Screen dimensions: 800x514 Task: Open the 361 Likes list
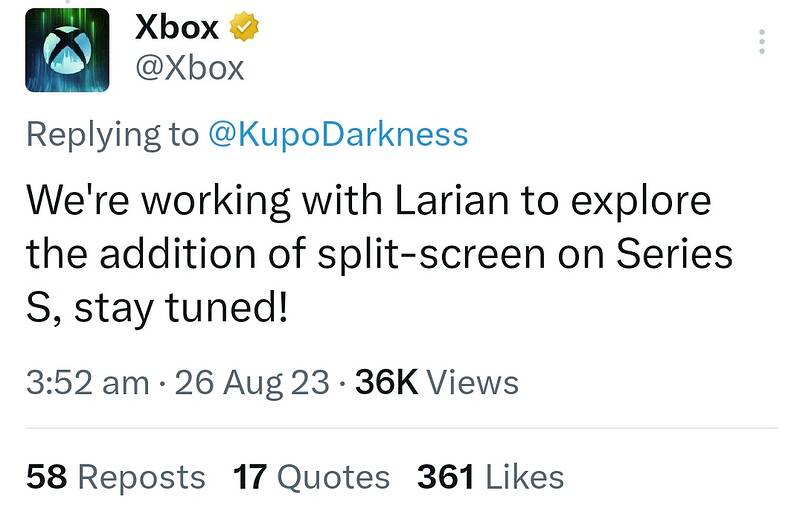click(x=490, y=477)
